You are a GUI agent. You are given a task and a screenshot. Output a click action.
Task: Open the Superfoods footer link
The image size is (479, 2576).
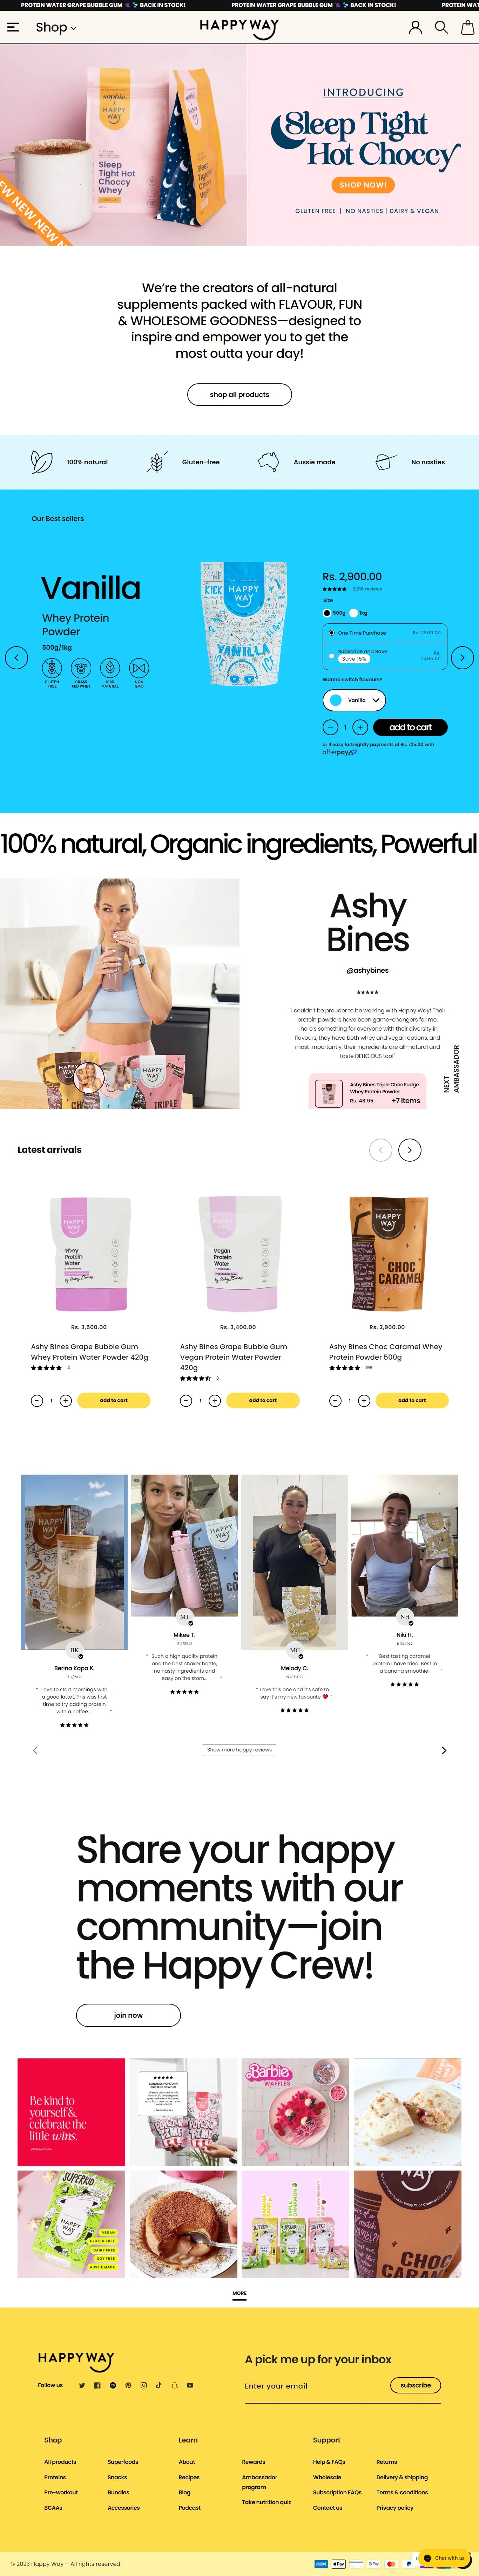[x=123, y=2462]
